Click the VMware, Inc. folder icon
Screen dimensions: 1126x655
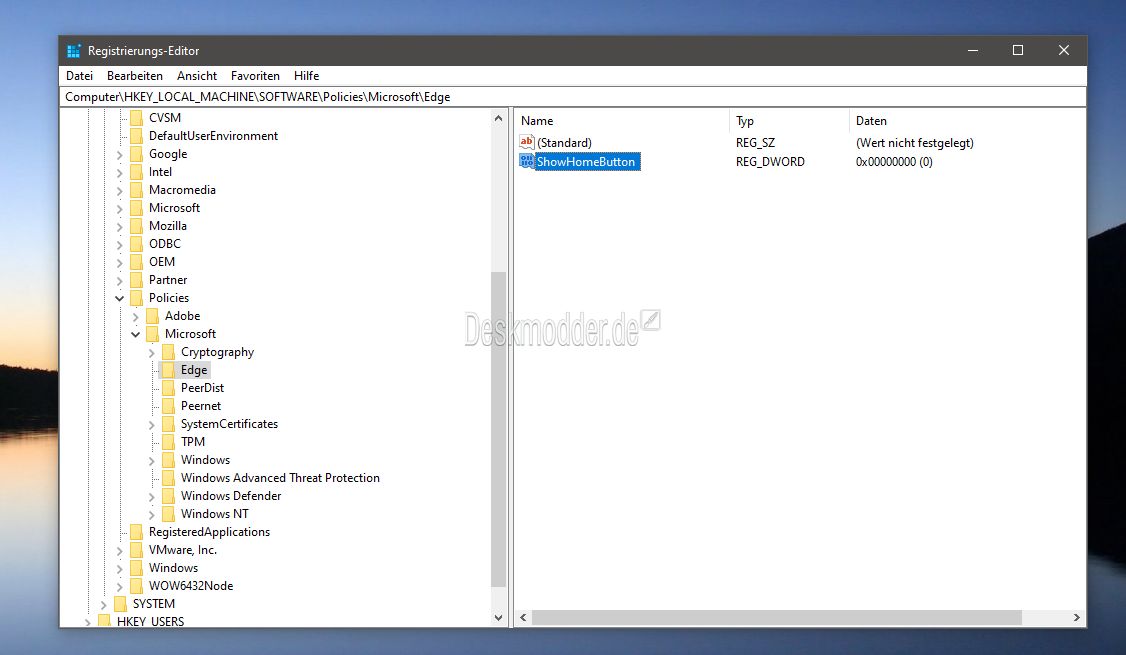(136, 549)
